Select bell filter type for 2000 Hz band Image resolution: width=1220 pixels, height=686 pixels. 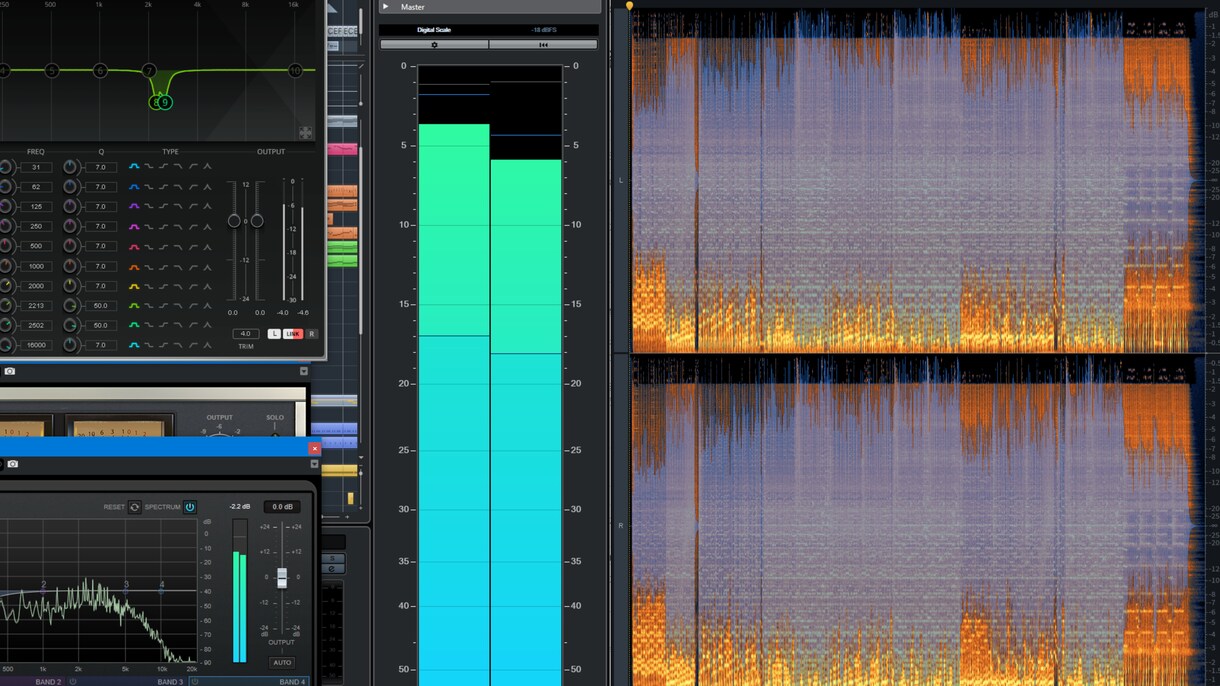134,286
